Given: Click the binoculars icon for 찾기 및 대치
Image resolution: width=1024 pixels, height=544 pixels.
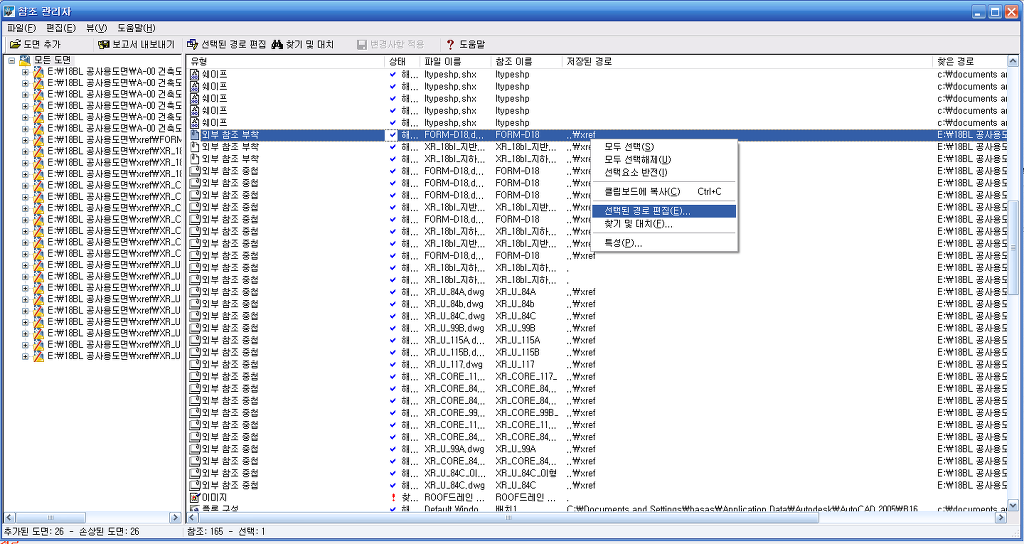Looking at the screenshot, I should point(277,44).
